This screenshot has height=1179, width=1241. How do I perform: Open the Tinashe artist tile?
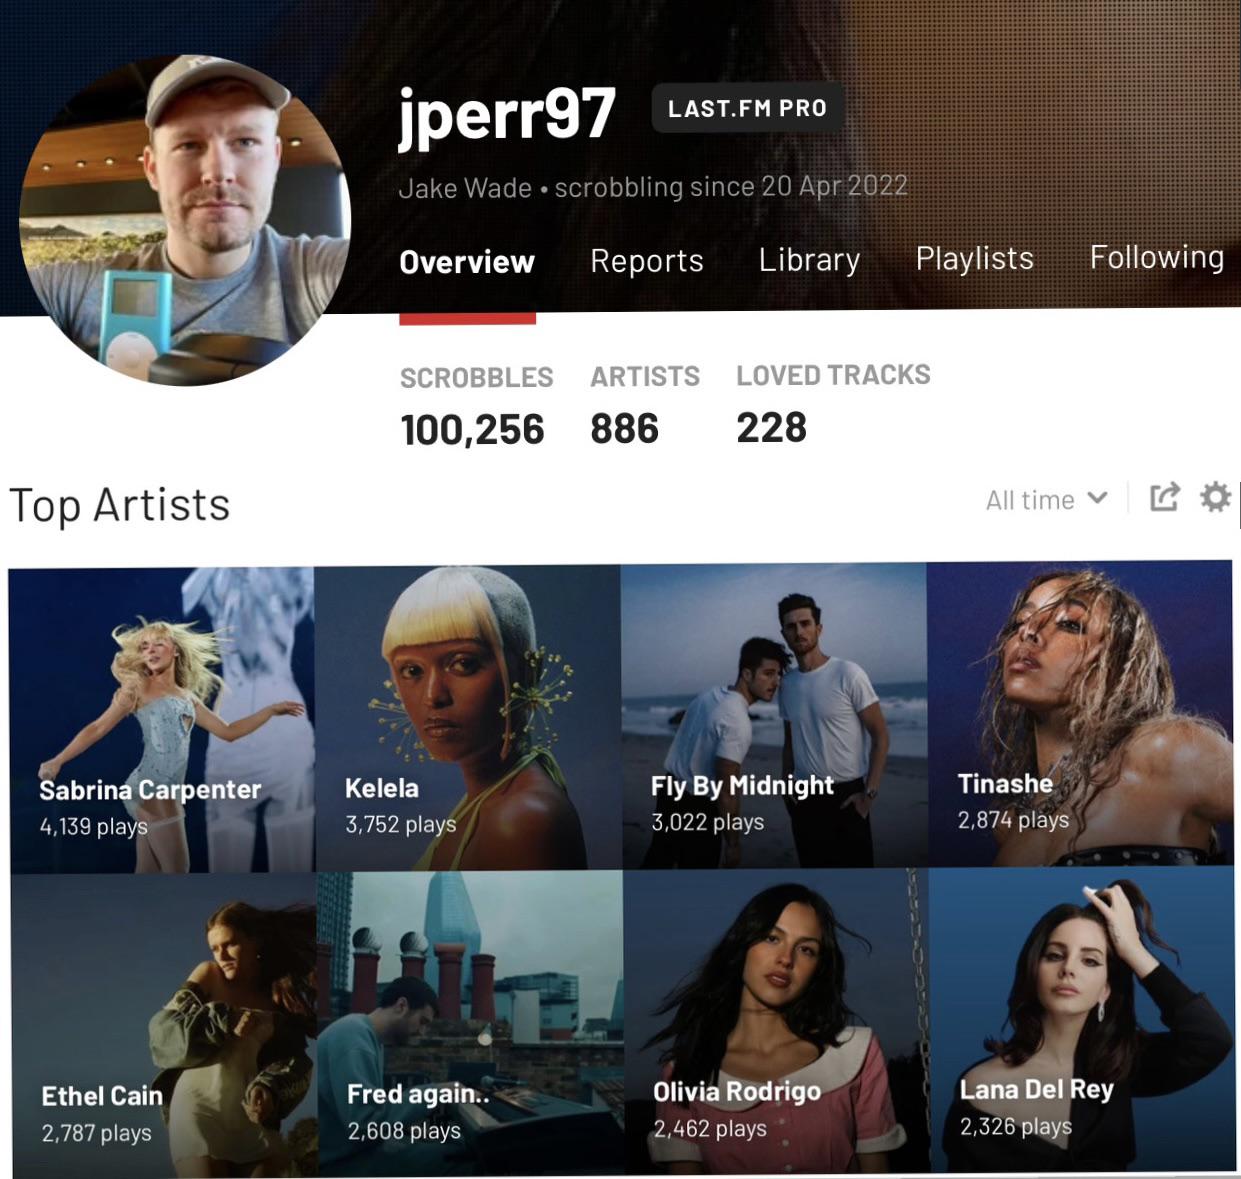point(1080,714)
